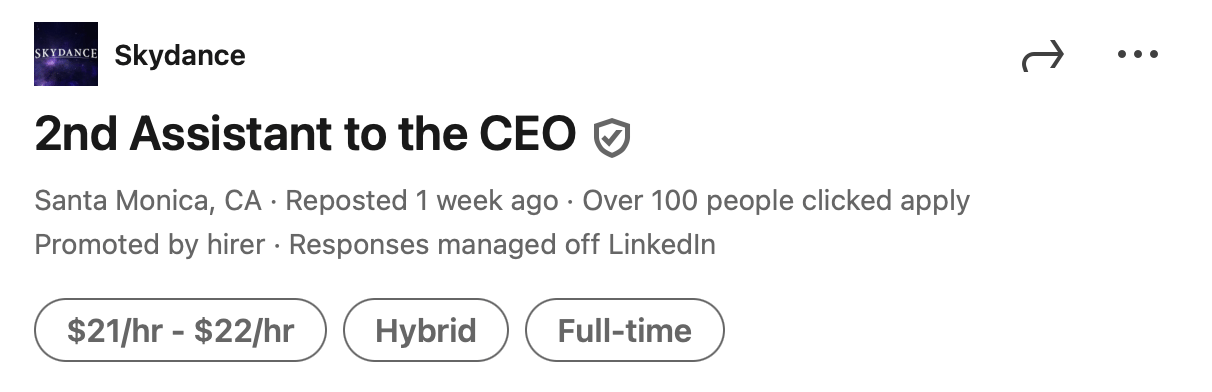Screen dimensions: 1212x392
Task: Click the Santa Monica, CA location text
Action: click(148, 201)
